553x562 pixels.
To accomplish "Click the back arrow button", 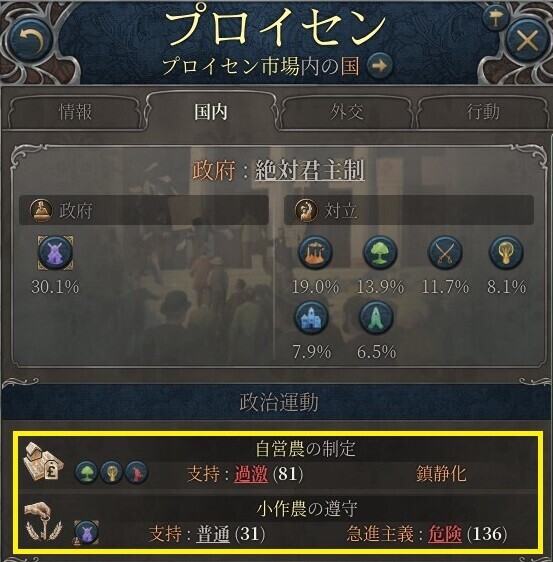I will click(31, 39).
